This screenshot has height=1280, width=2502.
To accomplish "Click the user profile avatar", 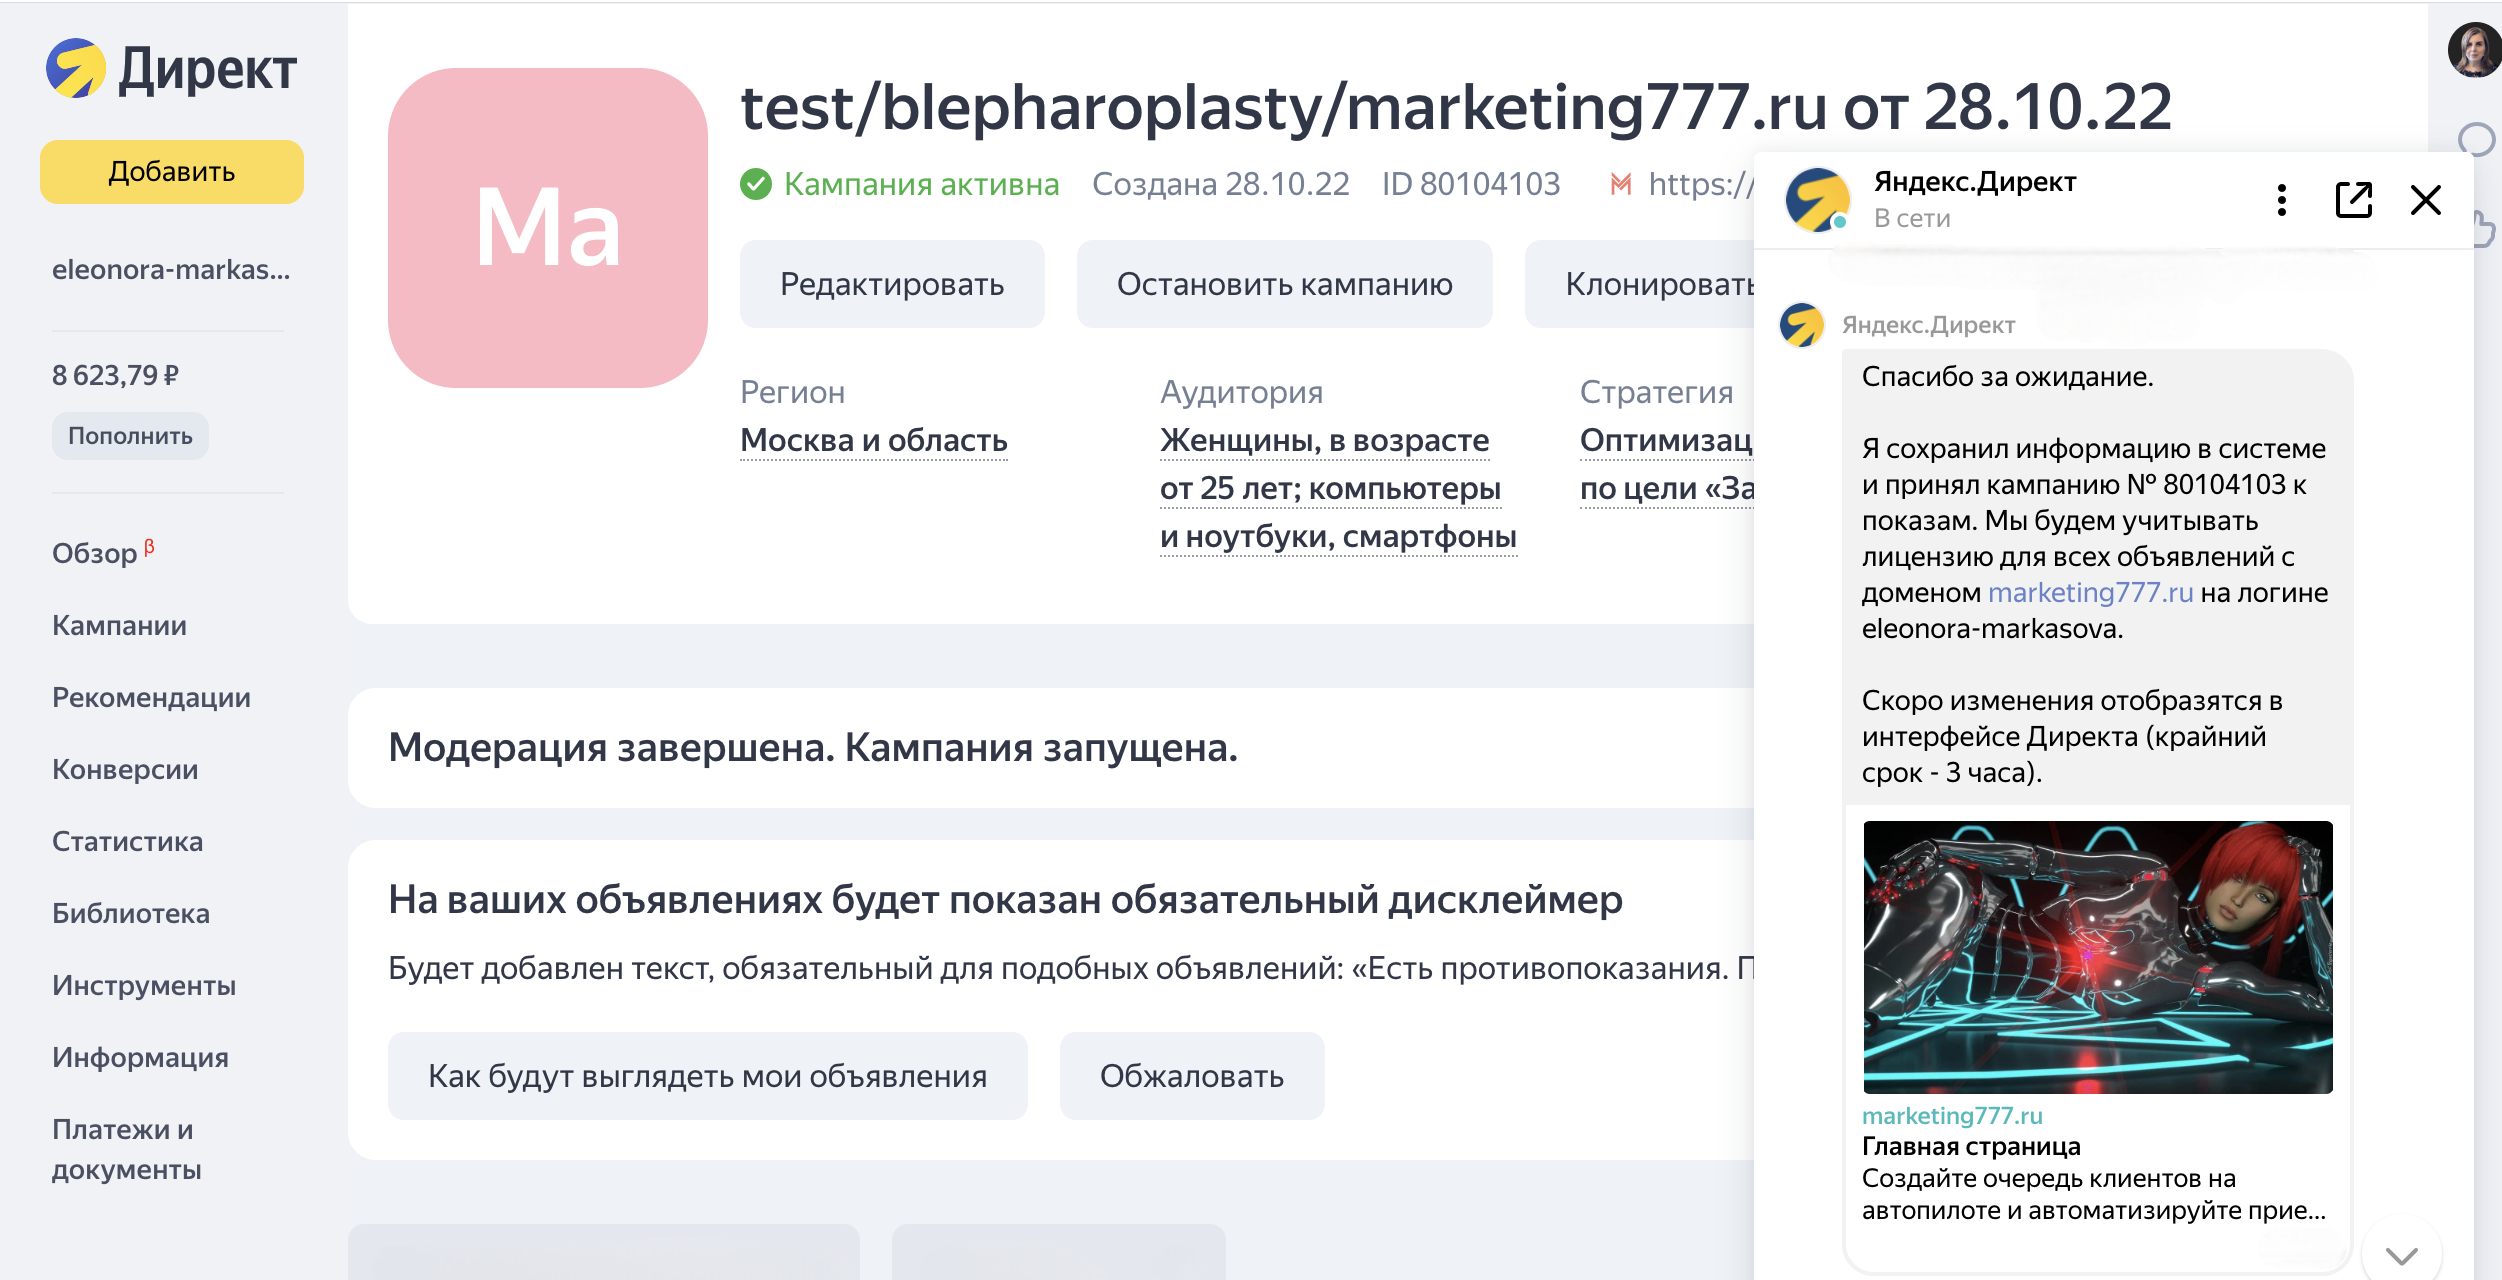I will tap(2474, 50).
